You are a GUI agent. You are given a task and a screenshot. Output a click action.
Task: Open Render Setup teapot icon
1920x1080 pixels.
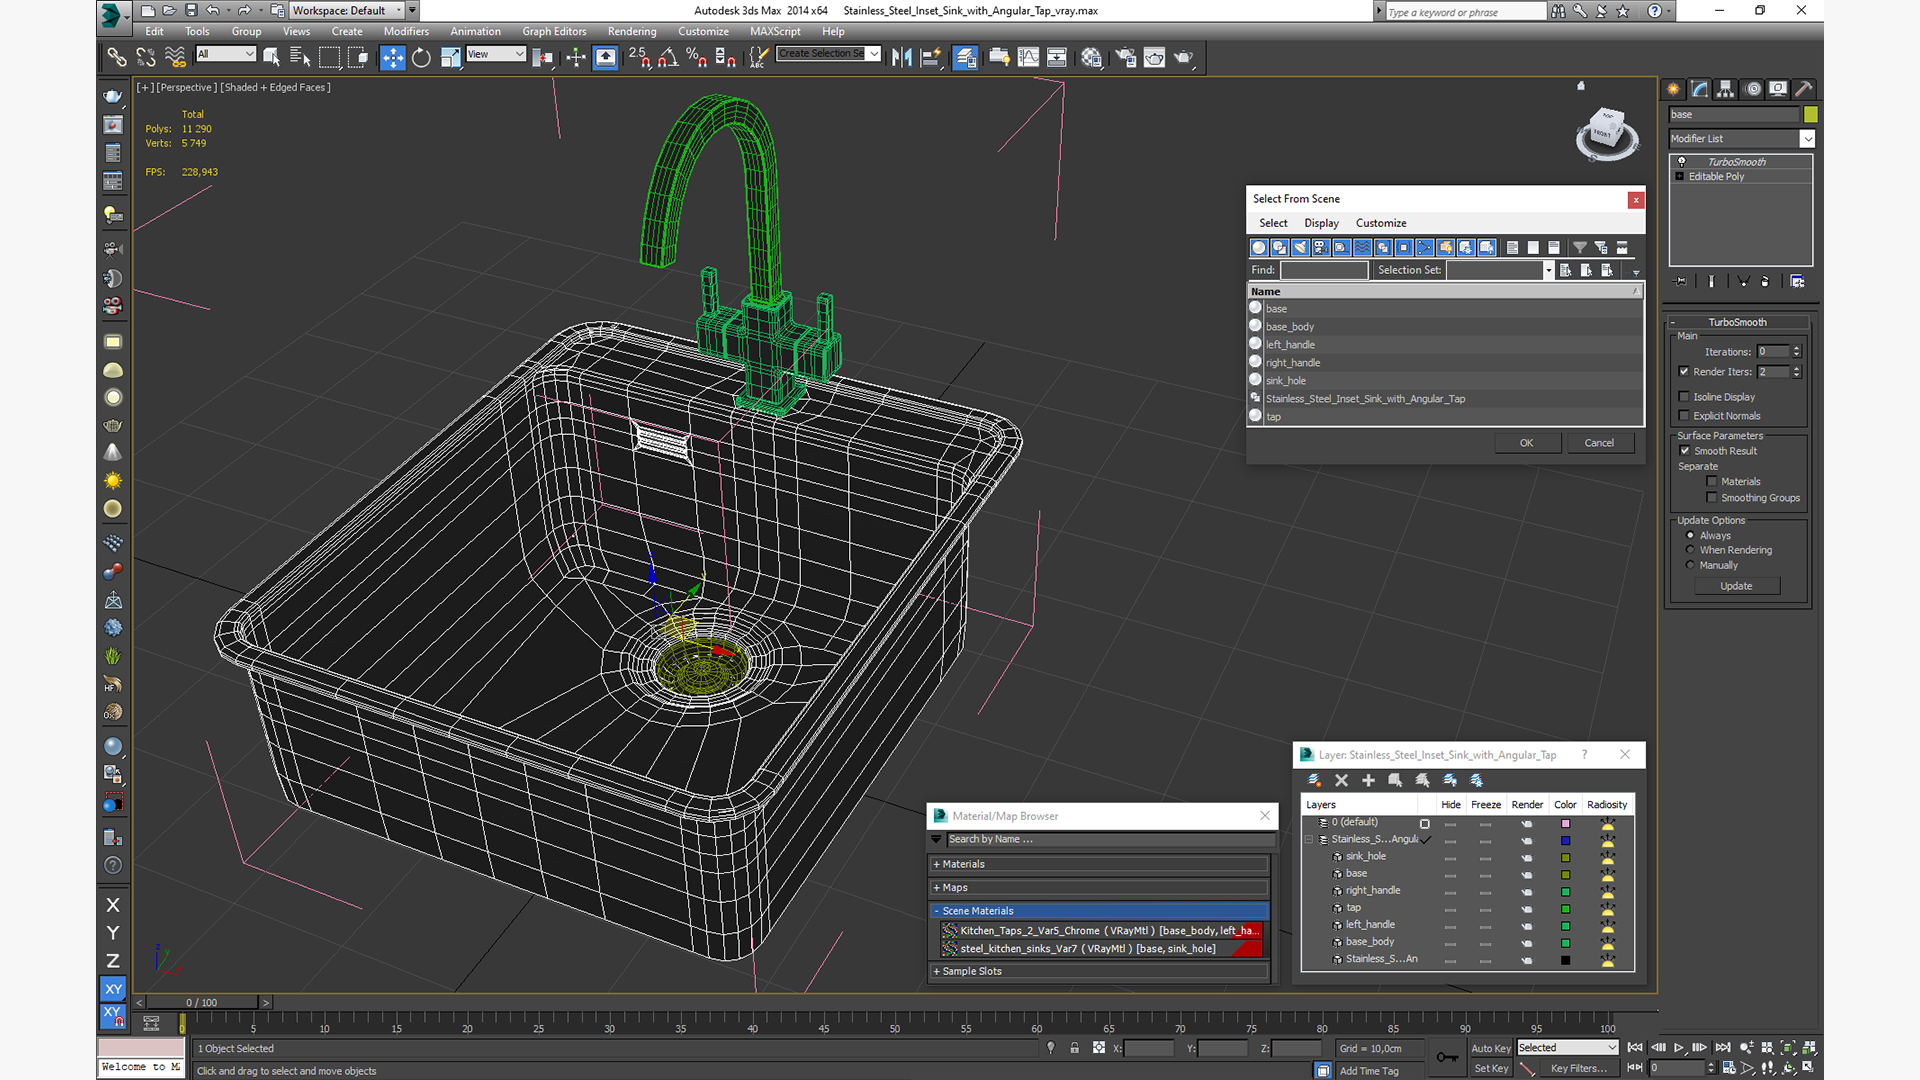point(1125,57)
